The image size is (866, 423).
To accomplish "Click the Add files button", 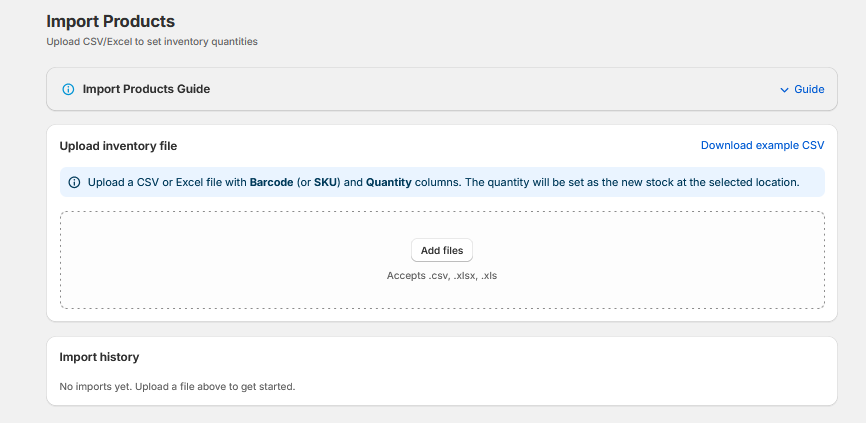I will point(442,250).
